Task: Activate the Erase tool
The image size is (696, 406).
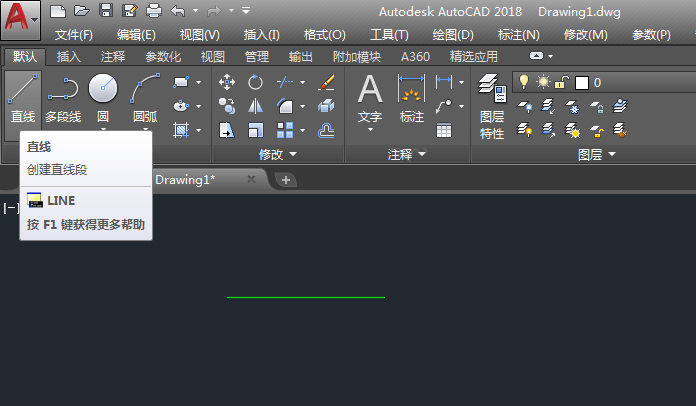Action: click(x=326, y=82)
